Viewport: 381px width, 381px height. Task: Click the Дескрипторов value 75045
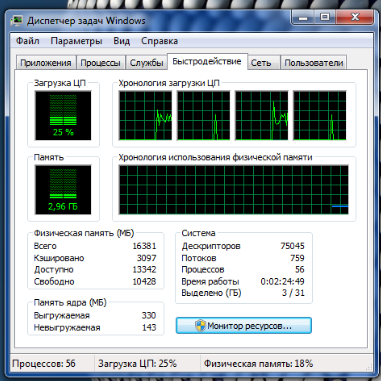[x=292, y=246]
